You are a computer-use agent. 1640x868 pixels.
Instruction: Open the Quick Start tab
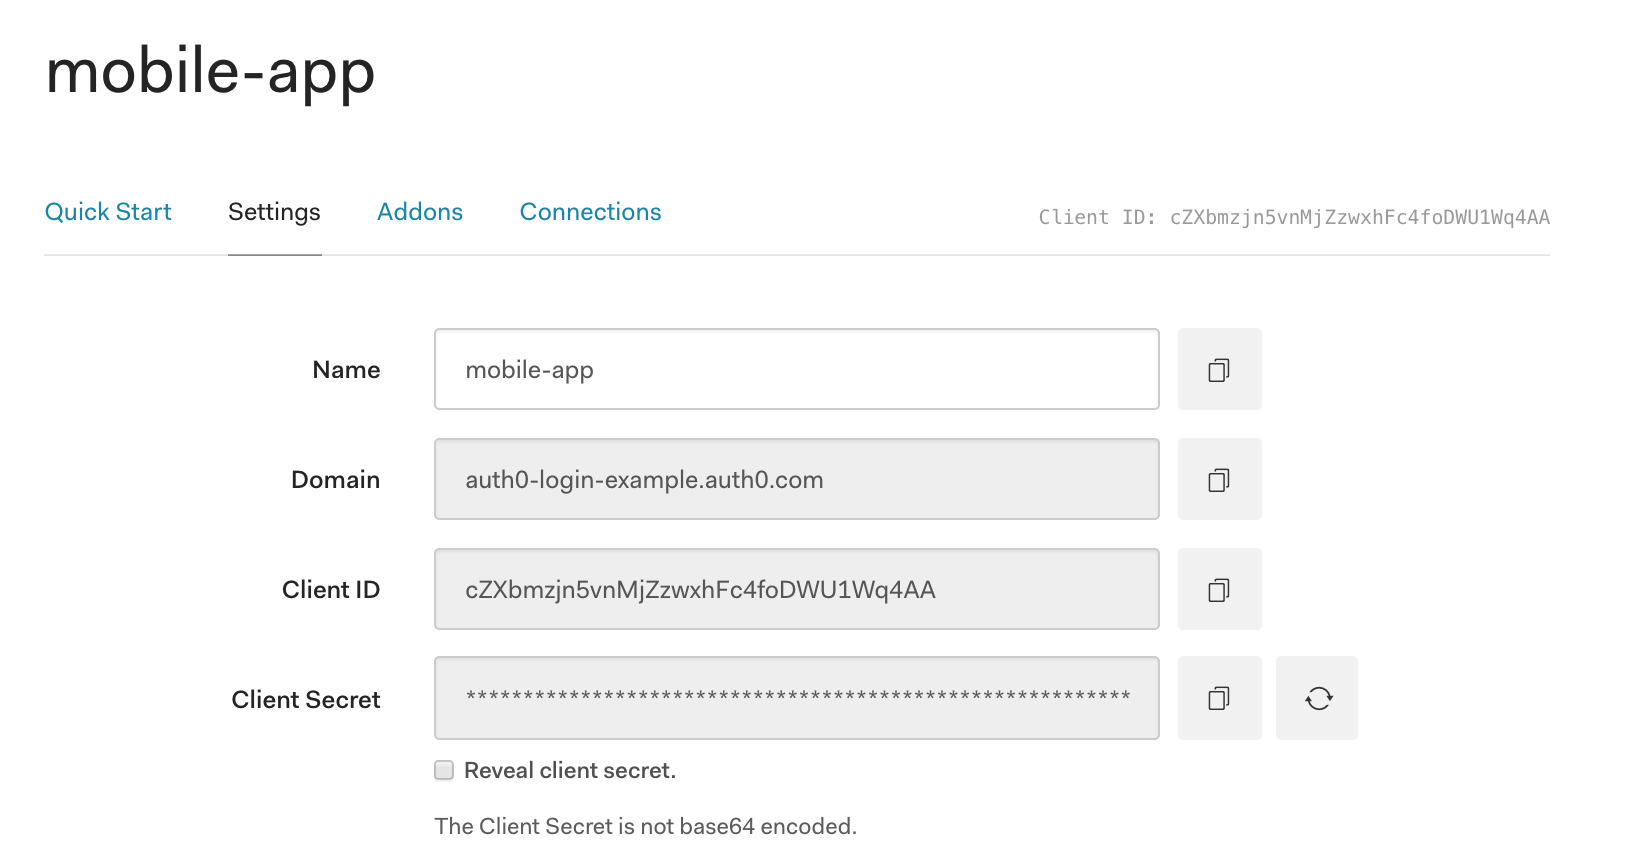(108, 212)
